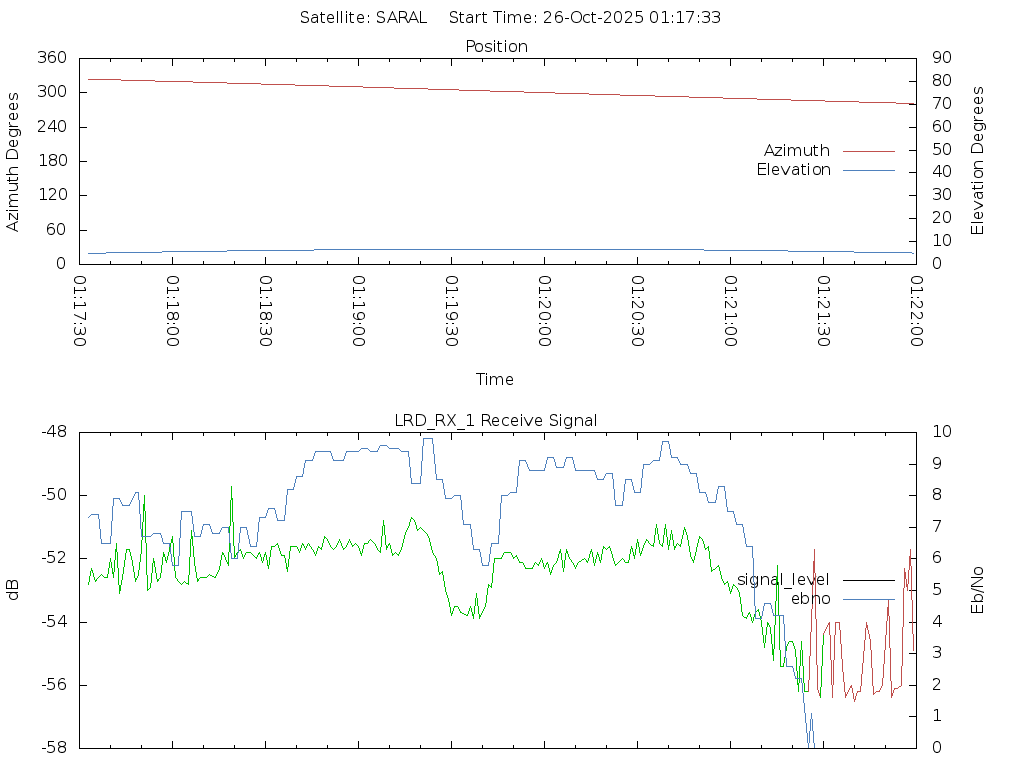The height and width of the screenshot is (768, 1024).
Task: Click the Azimuth legend red line sample
Action: point(868,151)
